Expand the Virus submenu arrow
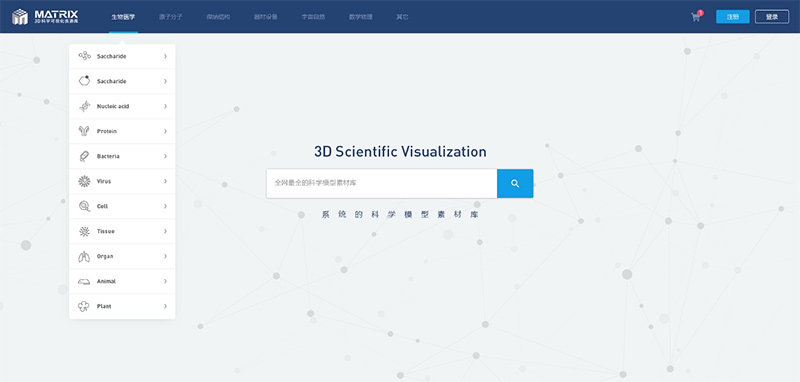Screen dimensions: 800x382 (165, 181)
